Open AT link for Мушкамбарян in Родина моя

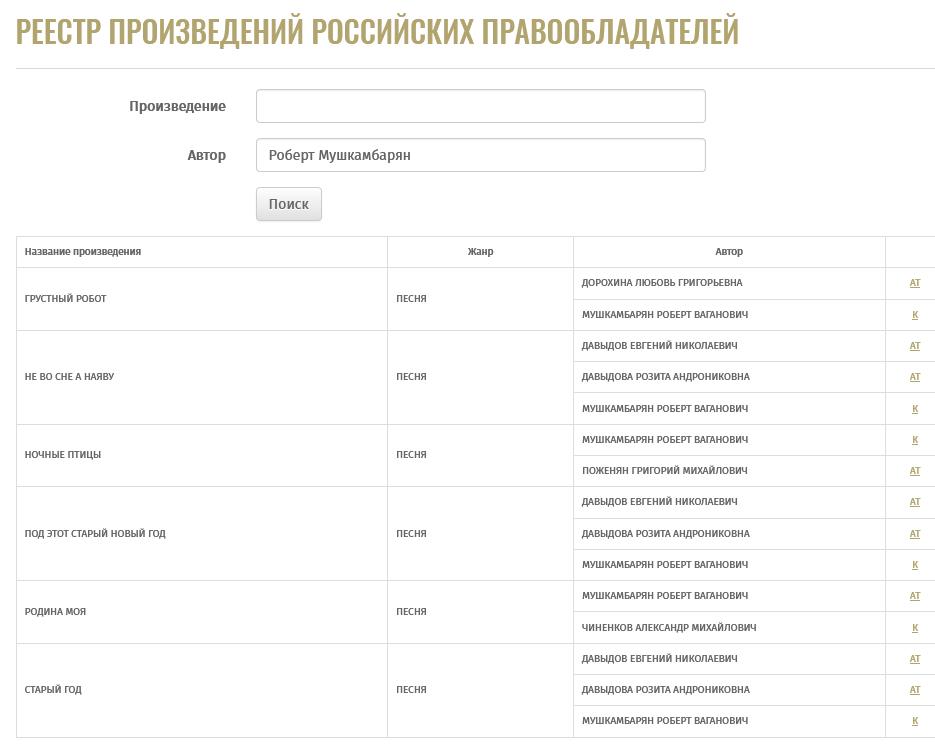pyautogui.click(x=915, y=596)
